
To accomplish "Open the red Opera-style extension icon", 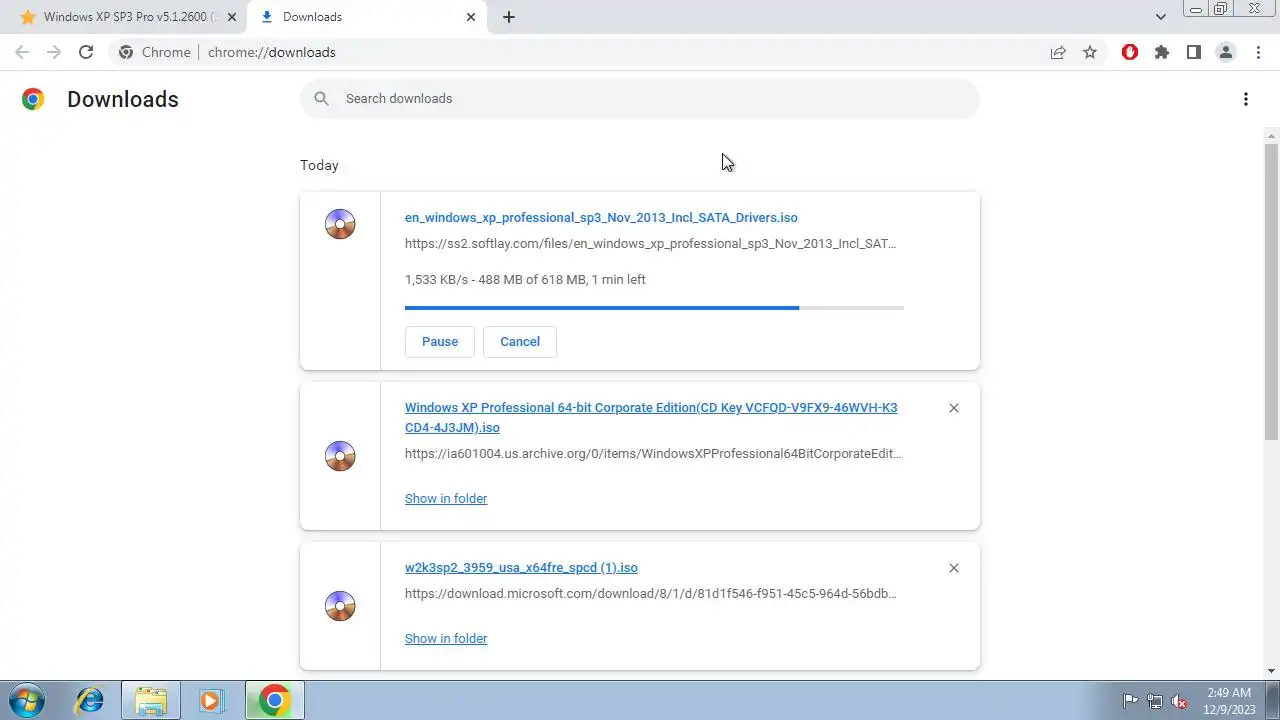I will 1130,52.
